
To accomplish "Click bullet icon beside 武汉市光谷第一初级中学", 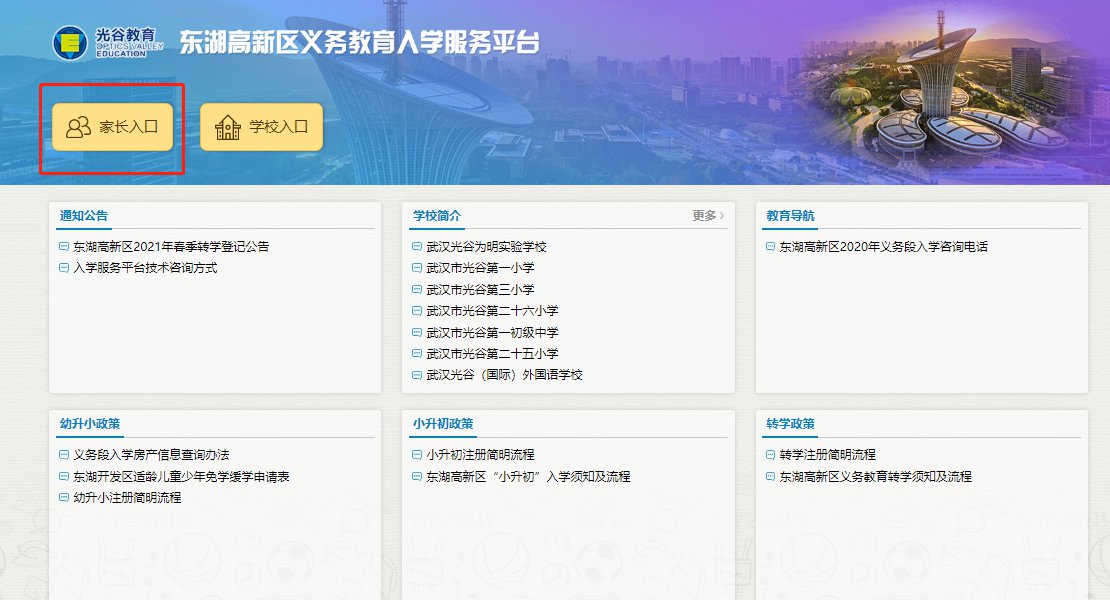I will pyautogui.click(x=417, y=332).
